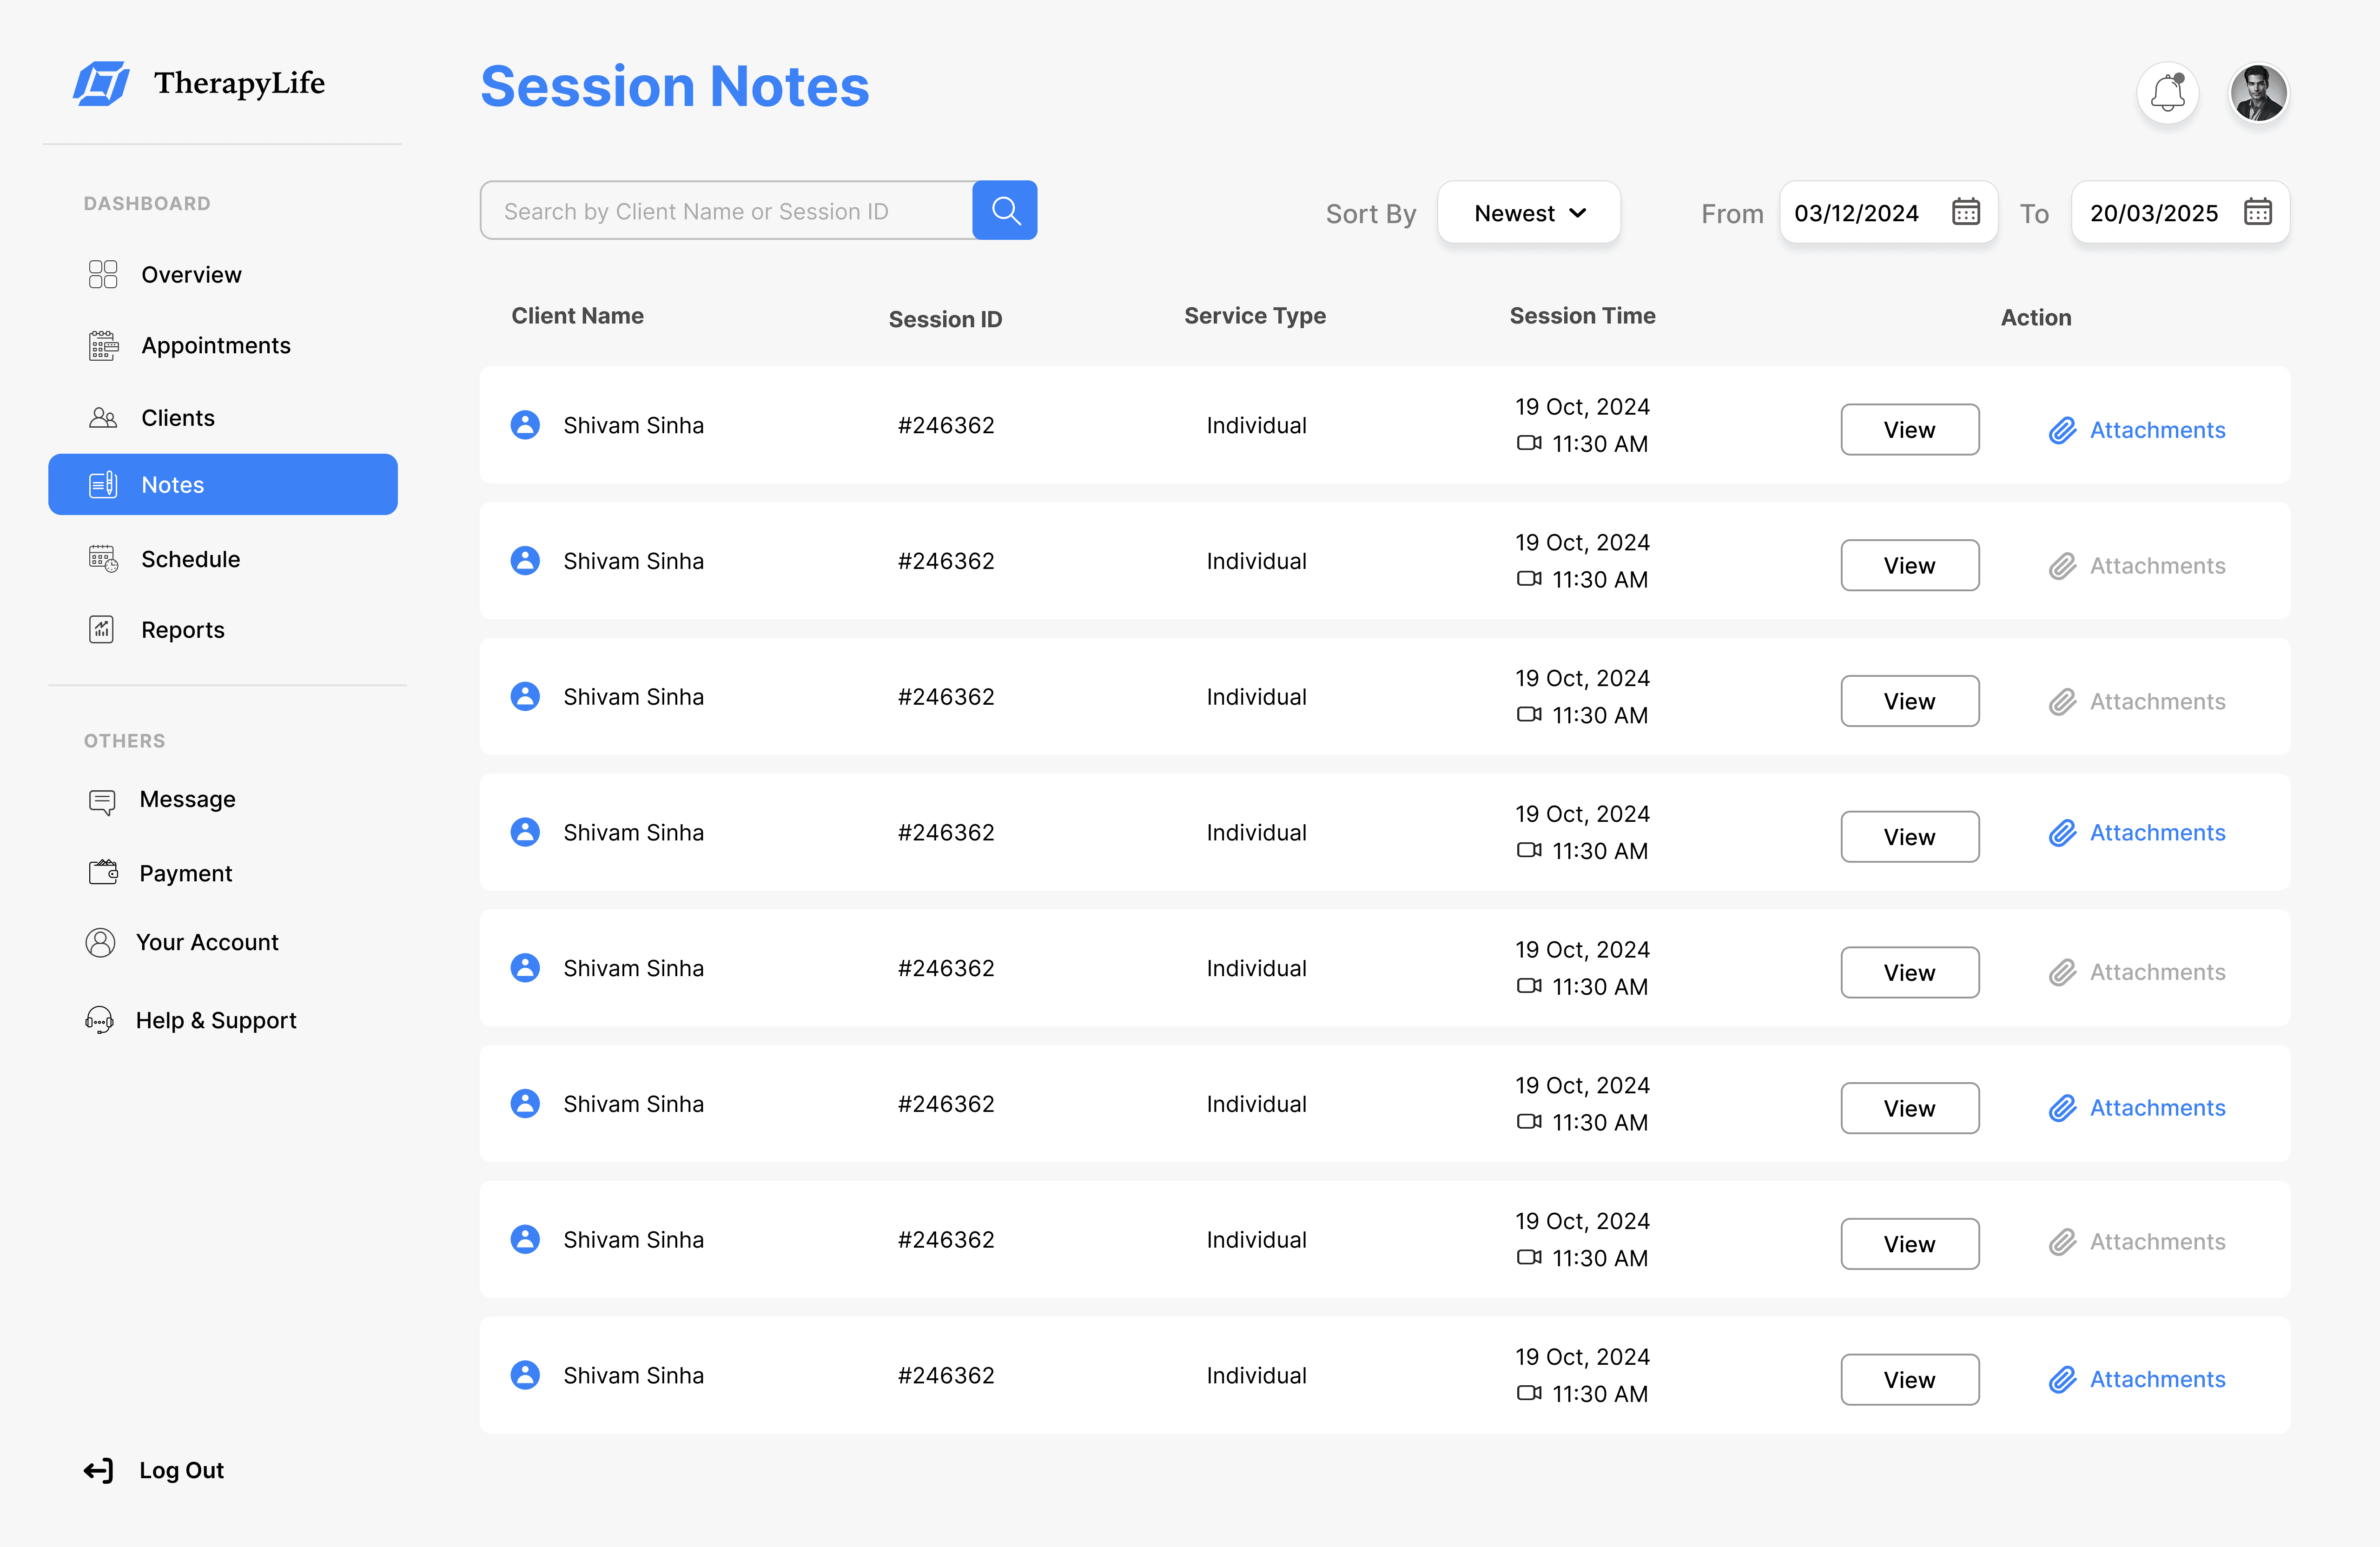Image resolution: width=2380 pixels, height=1547 pixels.
Task: Click View in the seventh session row
Action: click(x=1909, y=1245)
